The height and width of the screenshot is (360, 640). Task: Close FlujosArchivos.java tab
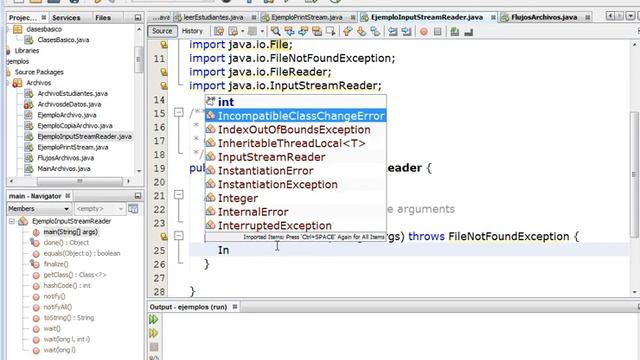pyautogui.click(x=587, y=17)
